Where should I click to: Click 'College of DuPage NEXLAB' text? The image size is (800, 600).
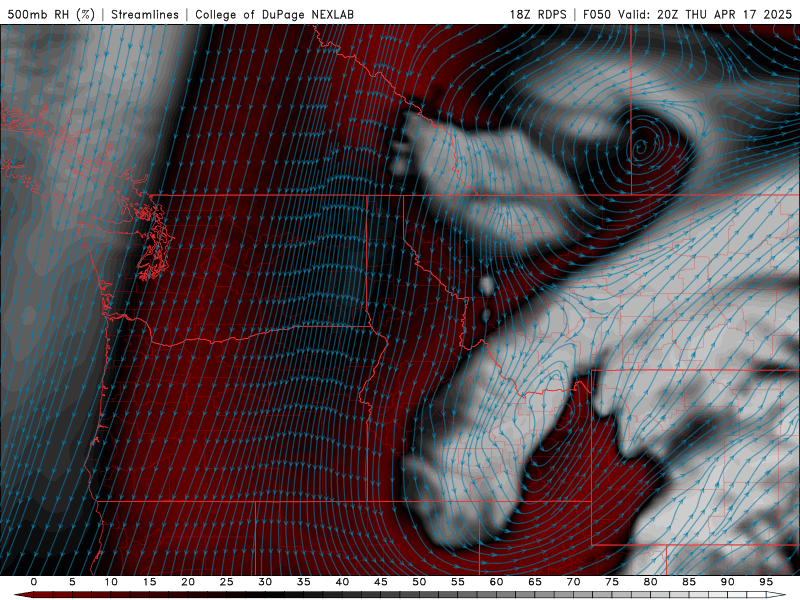(x=274, y=14)
